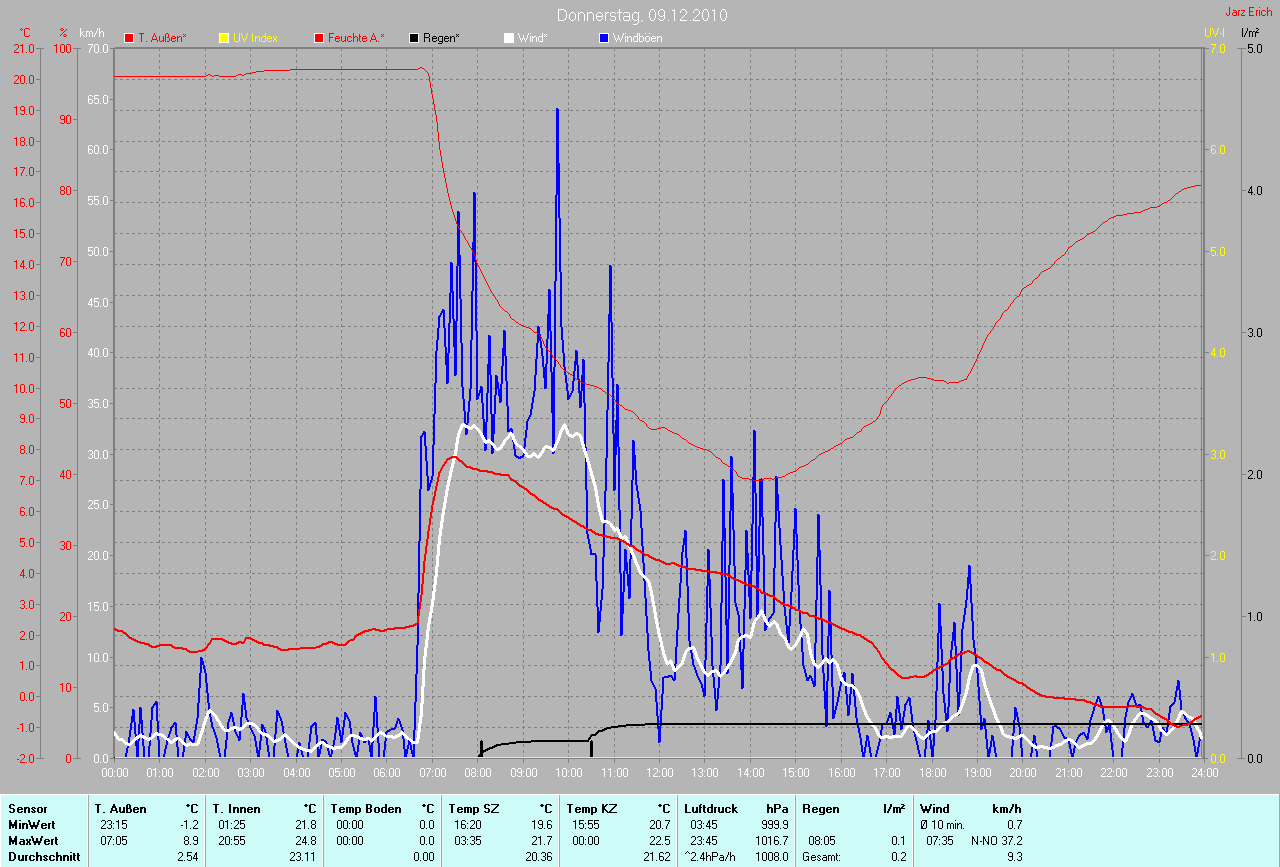The image size is (1280, 867).
Task: Click the '70.0' km/h axis tick
Action: [98, 48]
